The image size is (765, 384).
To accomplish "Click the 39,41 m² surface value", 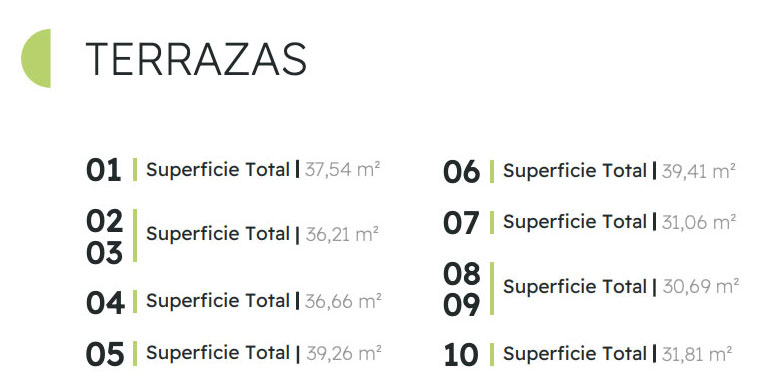I will pos(699,171).
